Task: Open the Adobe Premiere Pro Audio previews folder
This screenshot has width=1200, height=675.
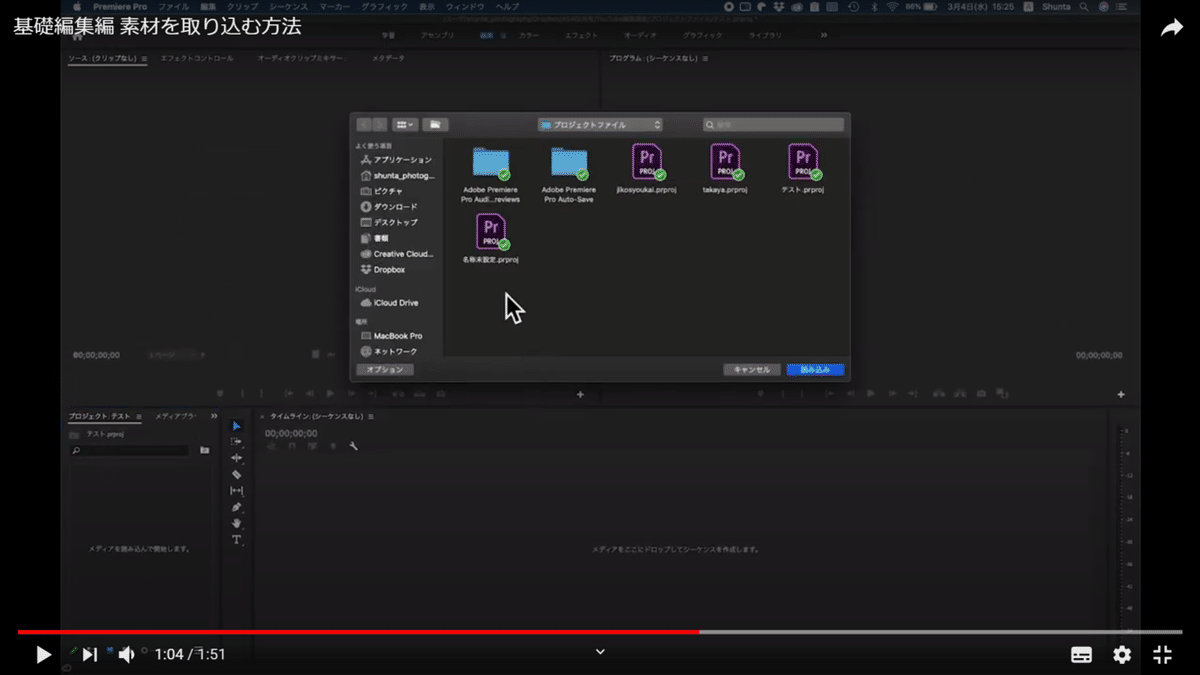Action: pyautogui.click(x=490, y=174)
